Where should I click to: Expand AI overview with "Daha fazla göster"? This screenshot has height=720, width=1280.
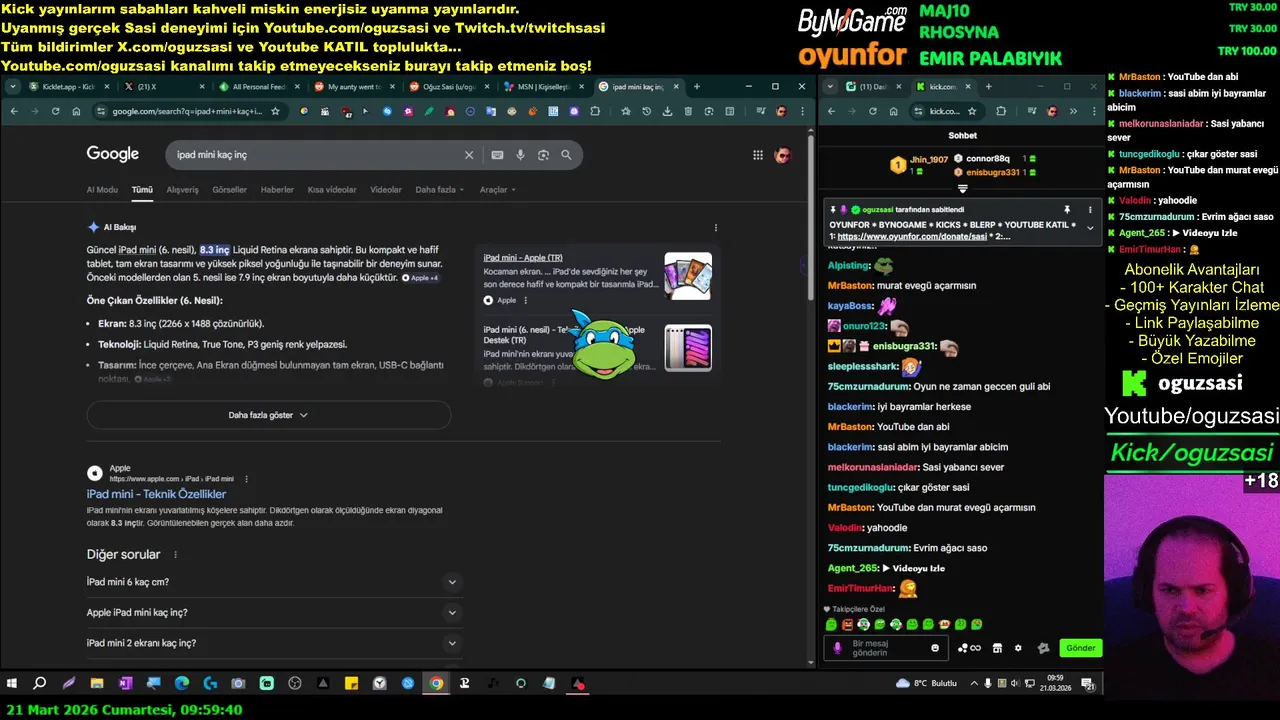click(x=269, y=415)
